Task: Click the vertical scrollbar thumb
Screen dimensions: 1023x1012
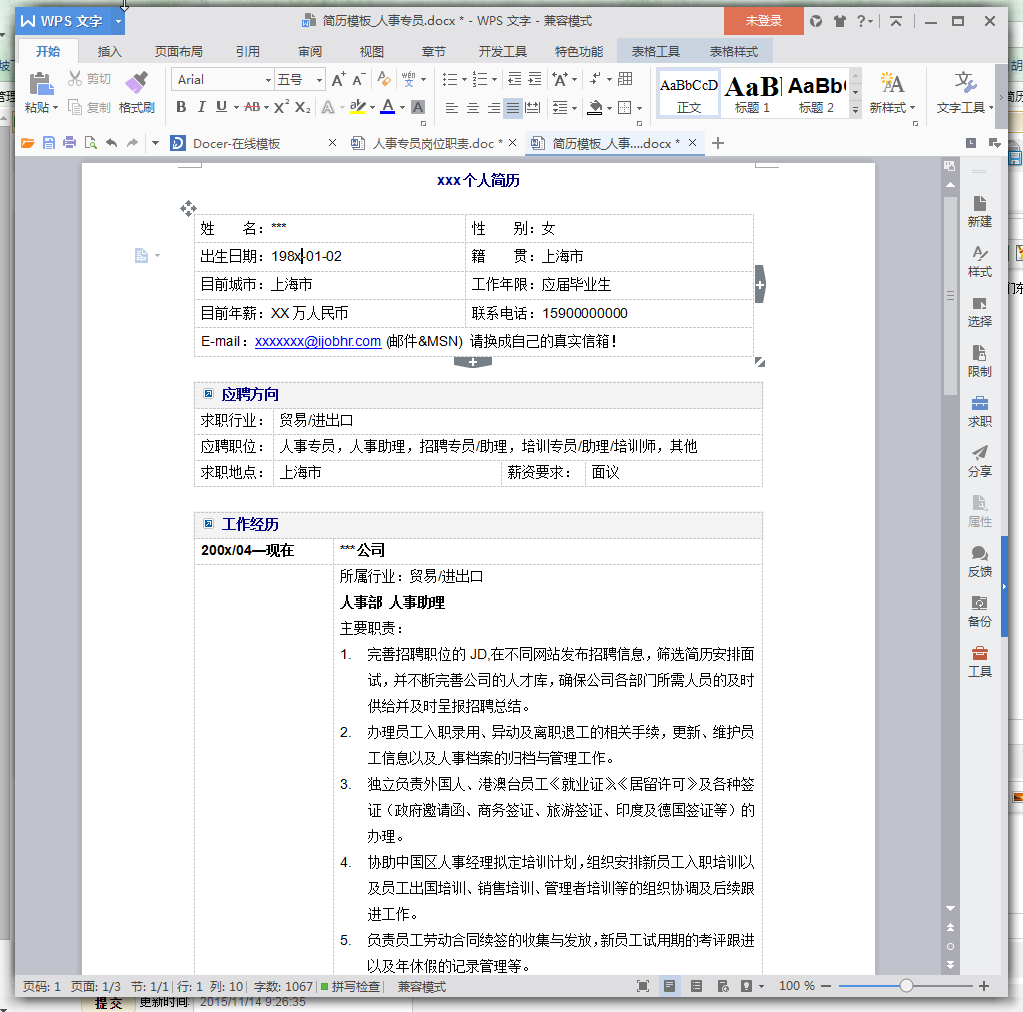Action: pos(950,295)
